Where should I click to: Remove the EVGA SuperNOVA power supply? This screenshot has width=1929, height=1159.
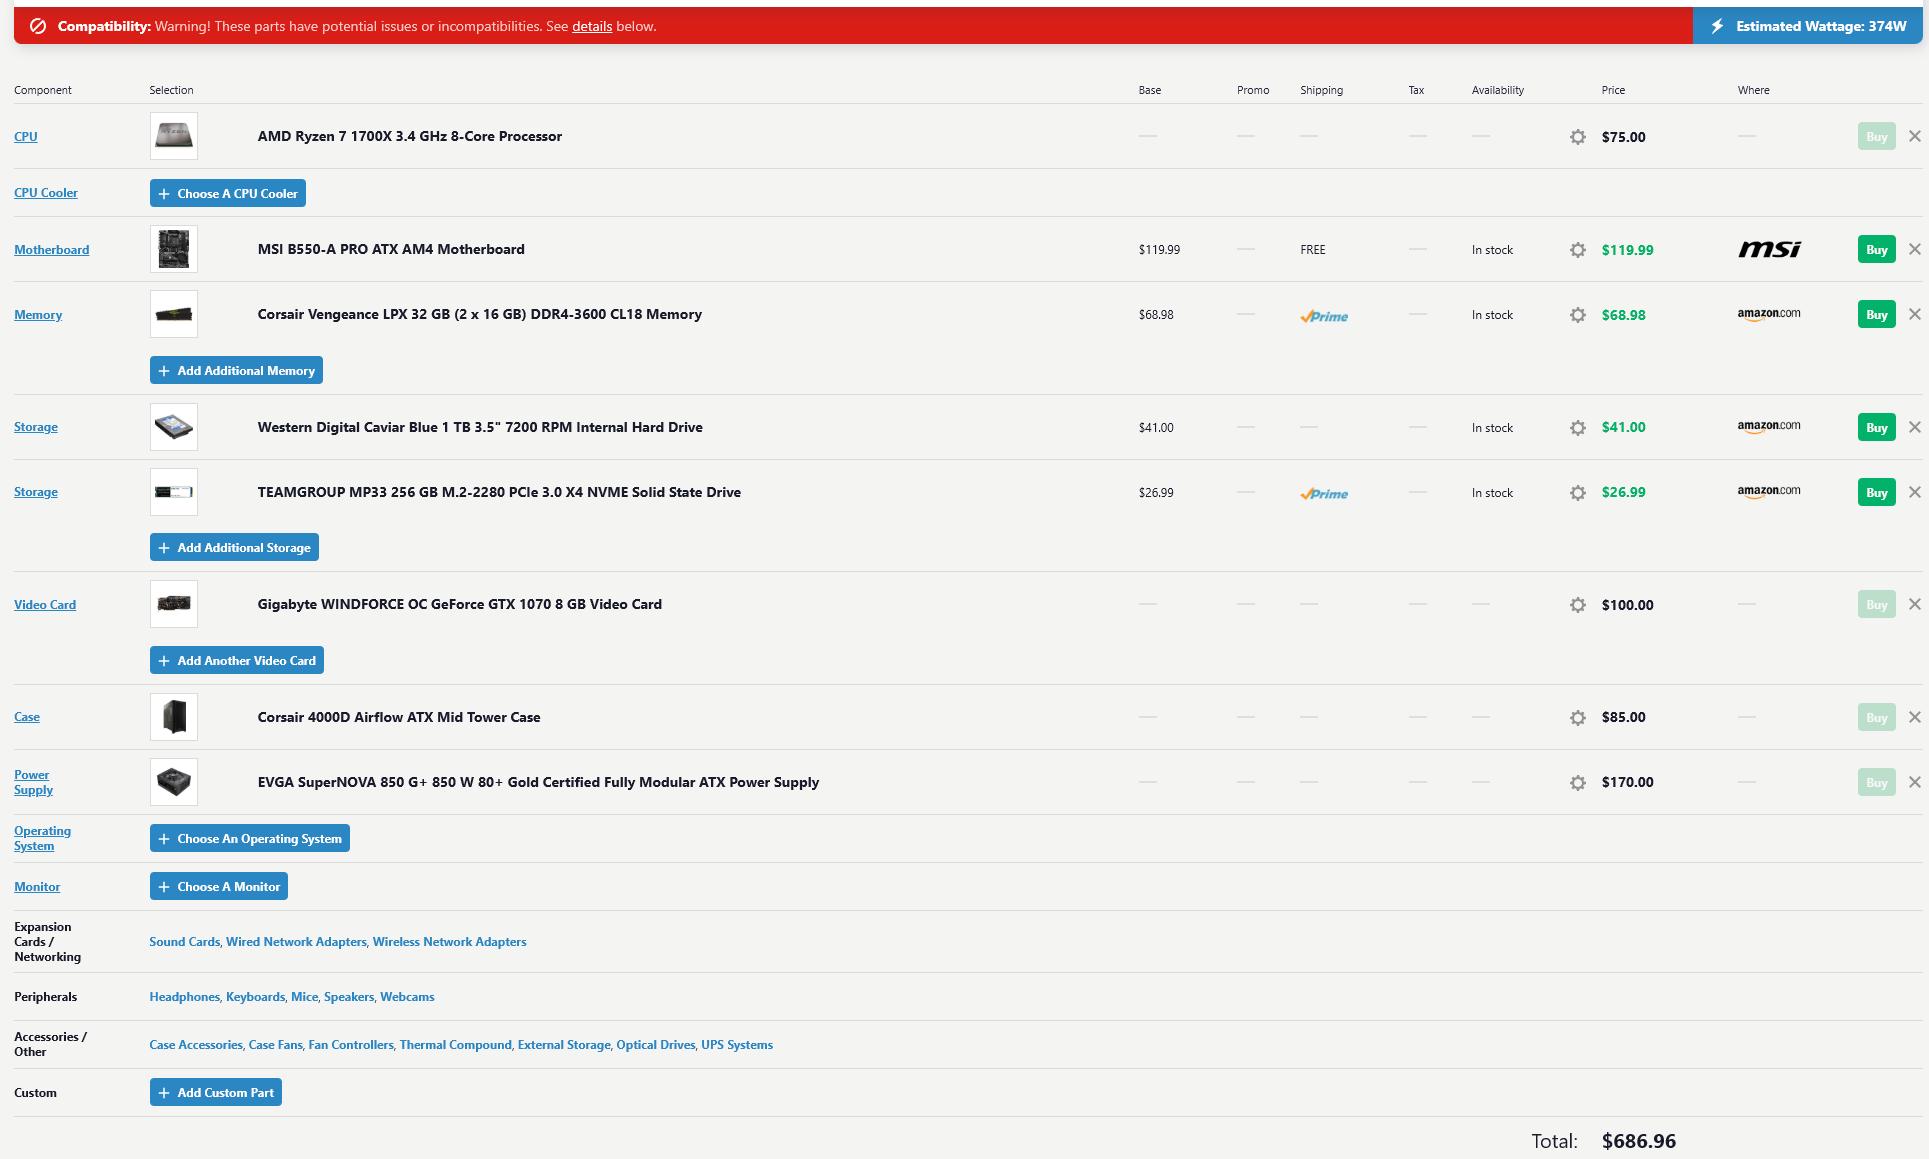pyautogui.click(x=1914, y=782)
